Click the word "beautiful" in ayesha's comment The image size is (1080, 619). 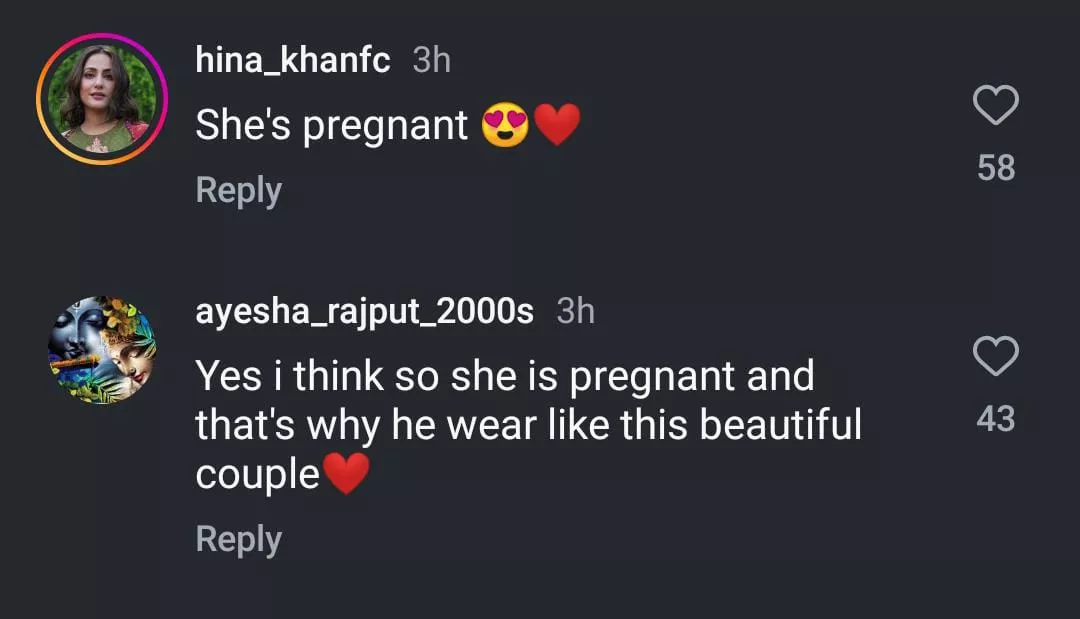pyautogui.click(x=779, y=425)
